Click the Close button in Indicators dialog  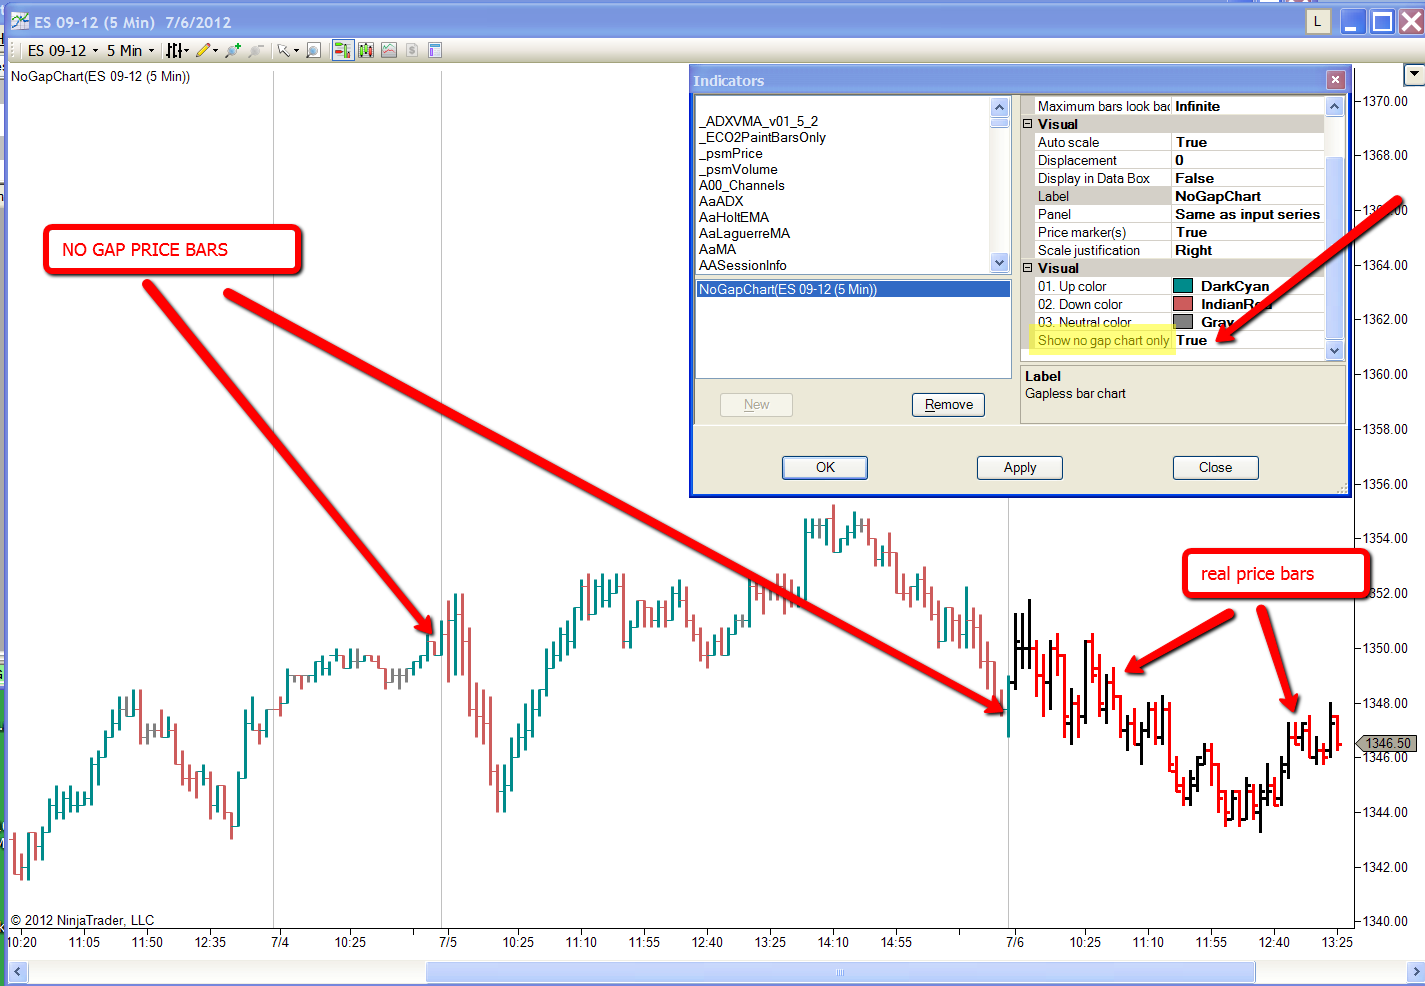tap(1215, 467)
